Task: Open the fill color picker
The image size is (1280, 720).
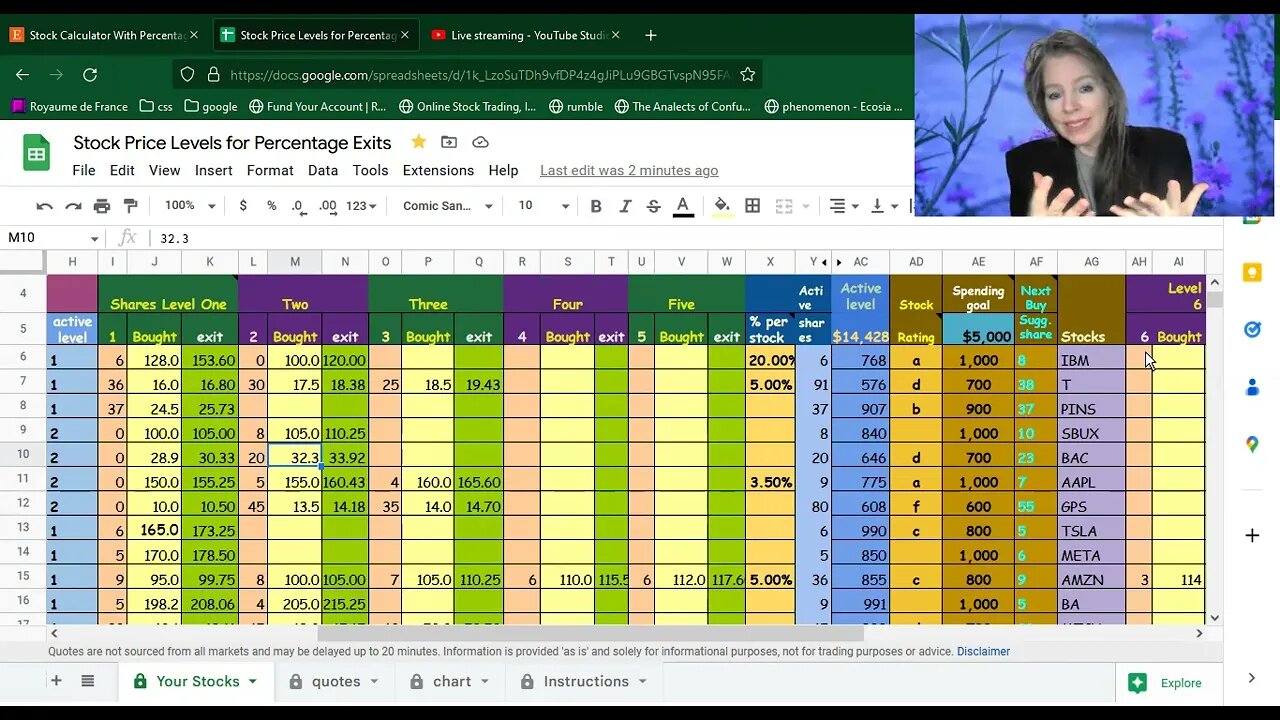Action: 721,206
